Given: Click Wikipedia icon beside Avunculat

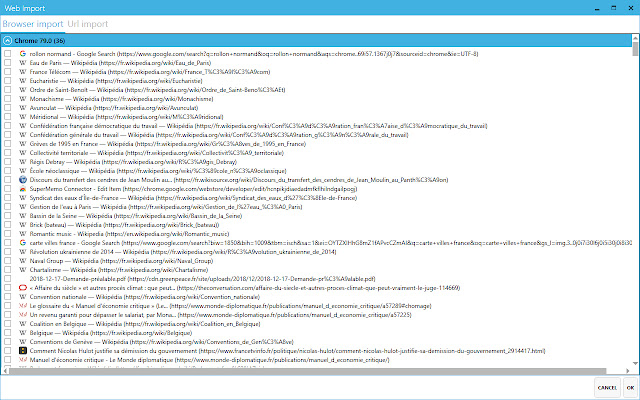Looking at the screenshot, I should [23, 108].
